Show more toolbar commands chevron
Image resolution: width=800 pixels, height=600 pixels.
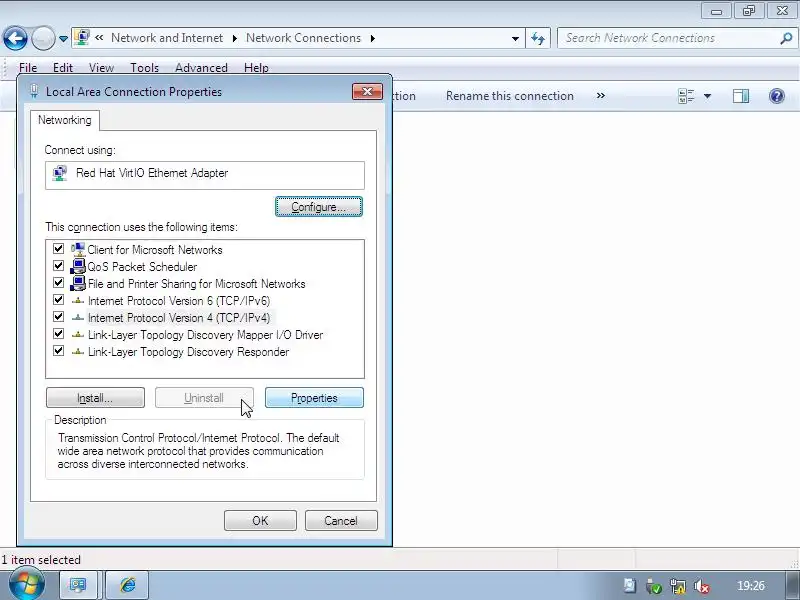point(601,95)
